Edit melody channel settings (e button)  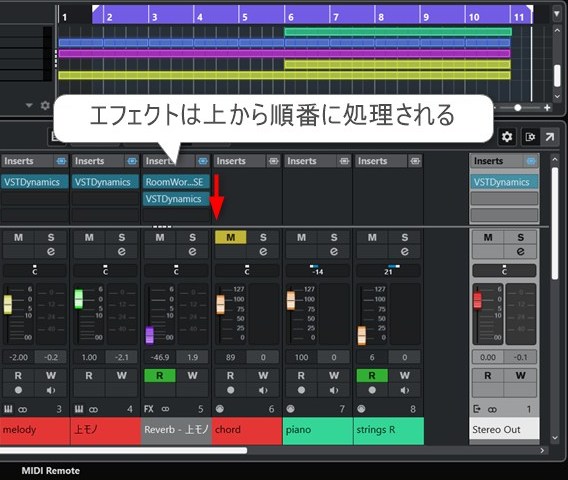(51, 251)
